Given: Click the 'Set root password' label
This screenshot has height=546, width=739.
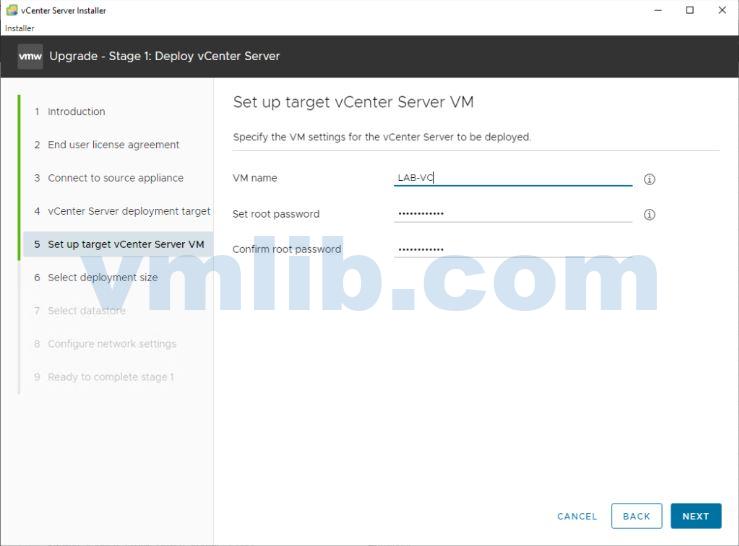Looking at the screenshot, I should pyautogui.click(x=276, y=214).
